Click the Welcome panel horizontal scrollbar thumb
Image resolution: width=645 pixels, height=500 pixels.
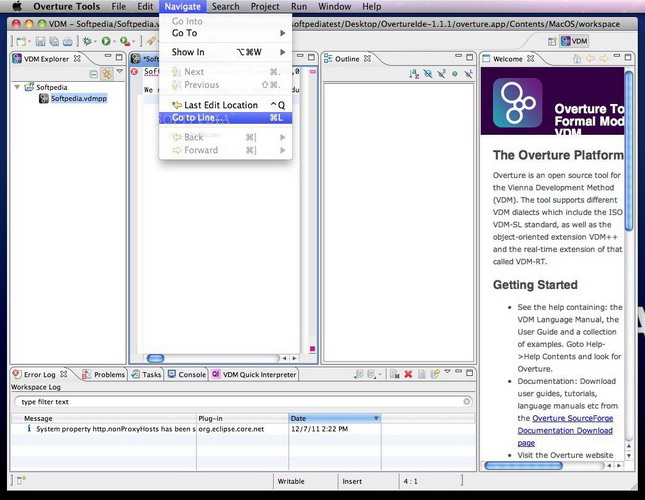coord(523,465)
